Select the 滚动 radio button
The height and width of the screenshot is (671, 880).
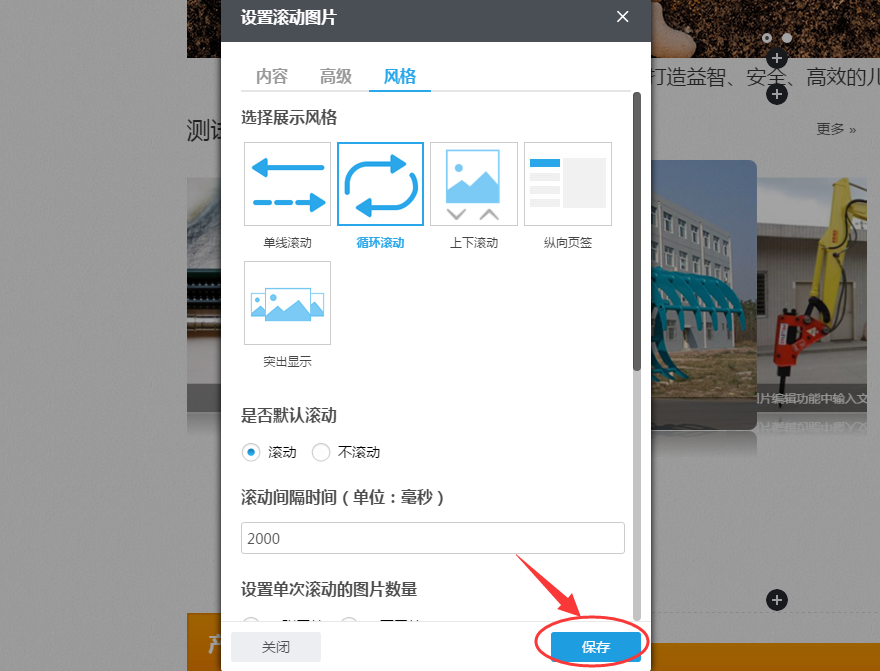pyautogui.click(x=251, y=452)
